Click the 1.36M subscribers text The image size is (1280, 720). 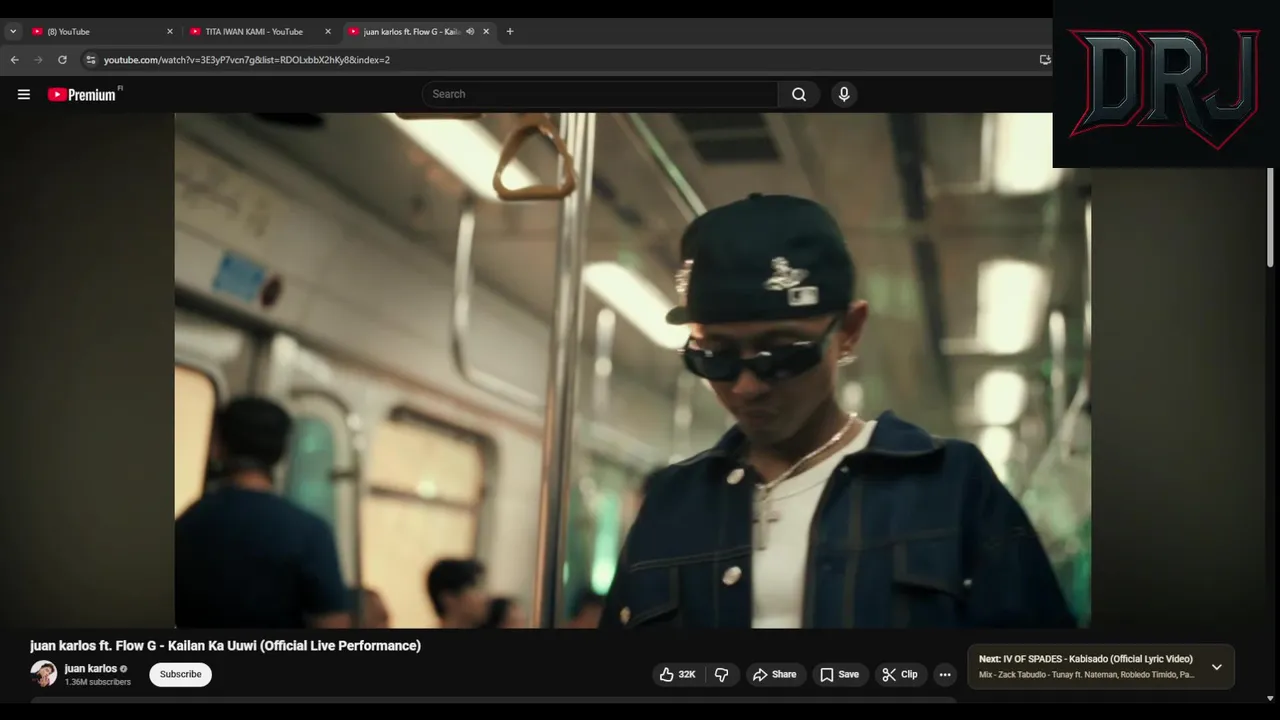point(98,682)
